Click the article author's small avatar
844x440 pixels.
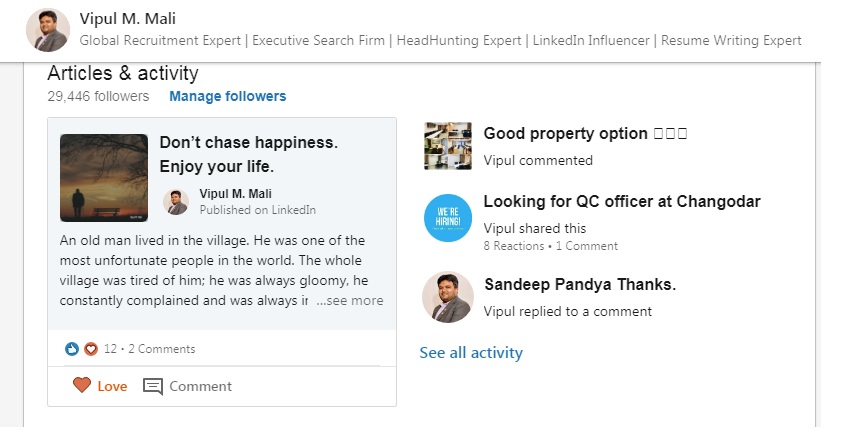176,202
